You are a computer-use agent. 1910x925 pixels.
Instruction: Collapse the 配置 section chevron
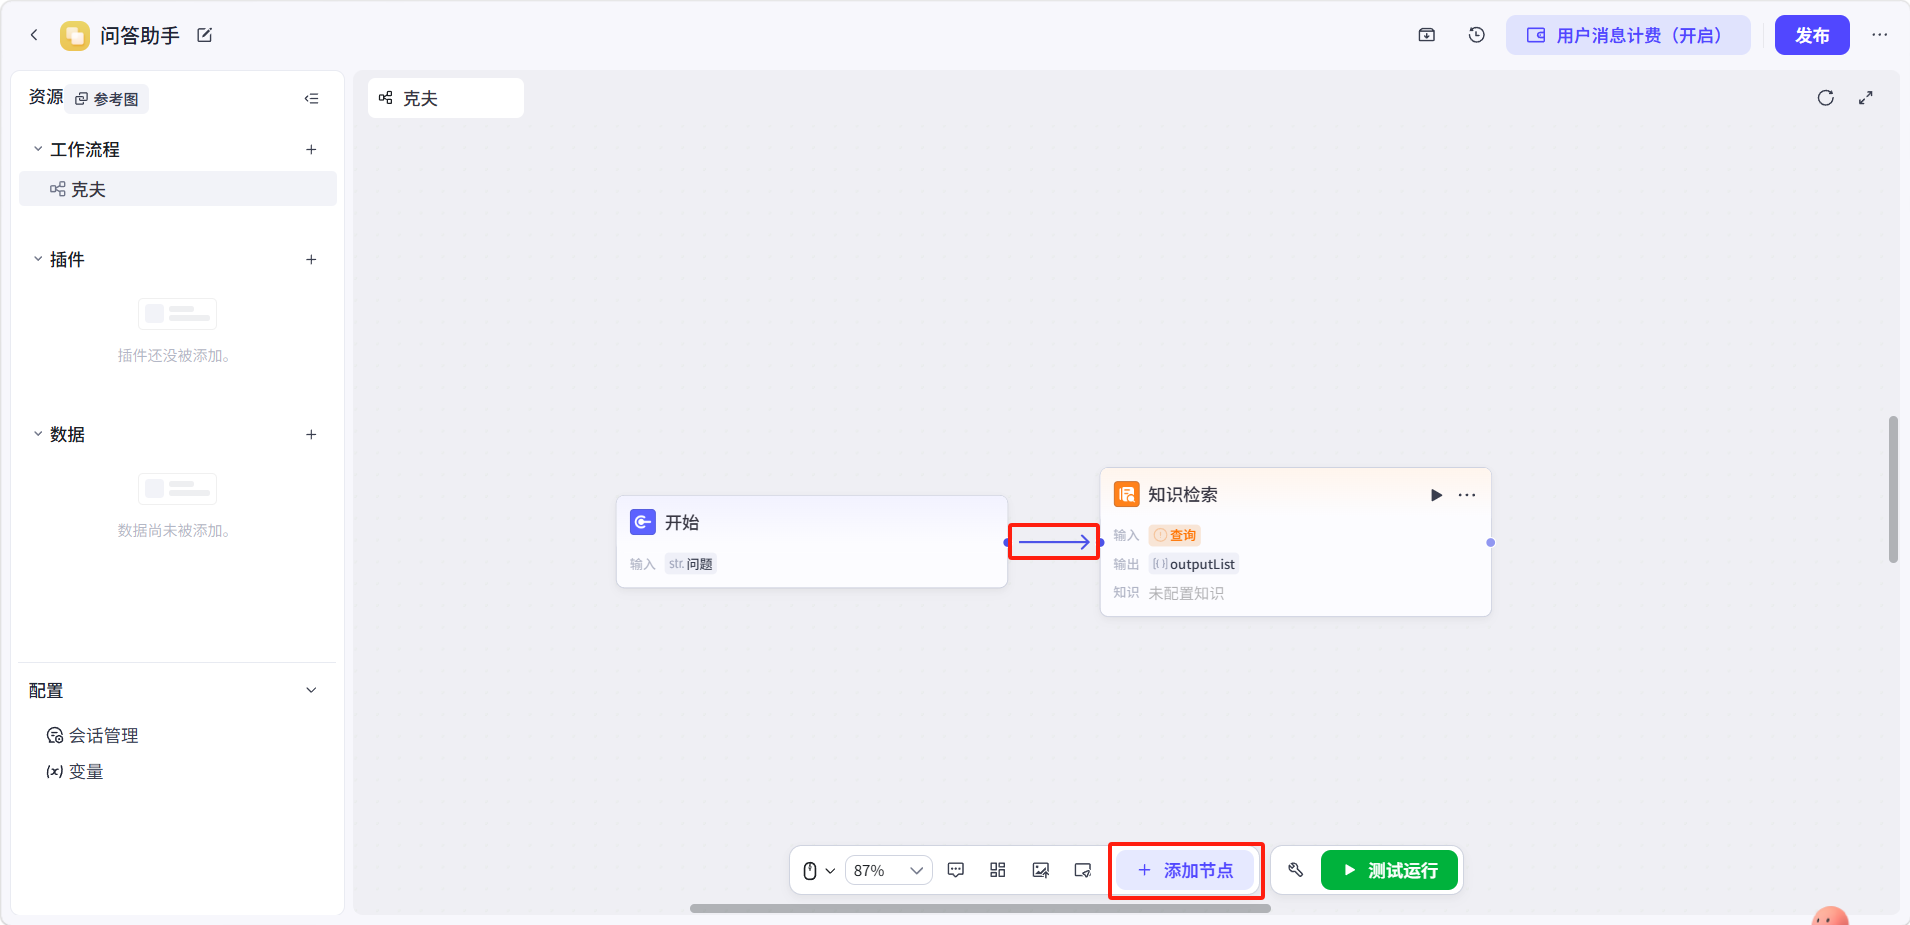[x=311, y=690]
